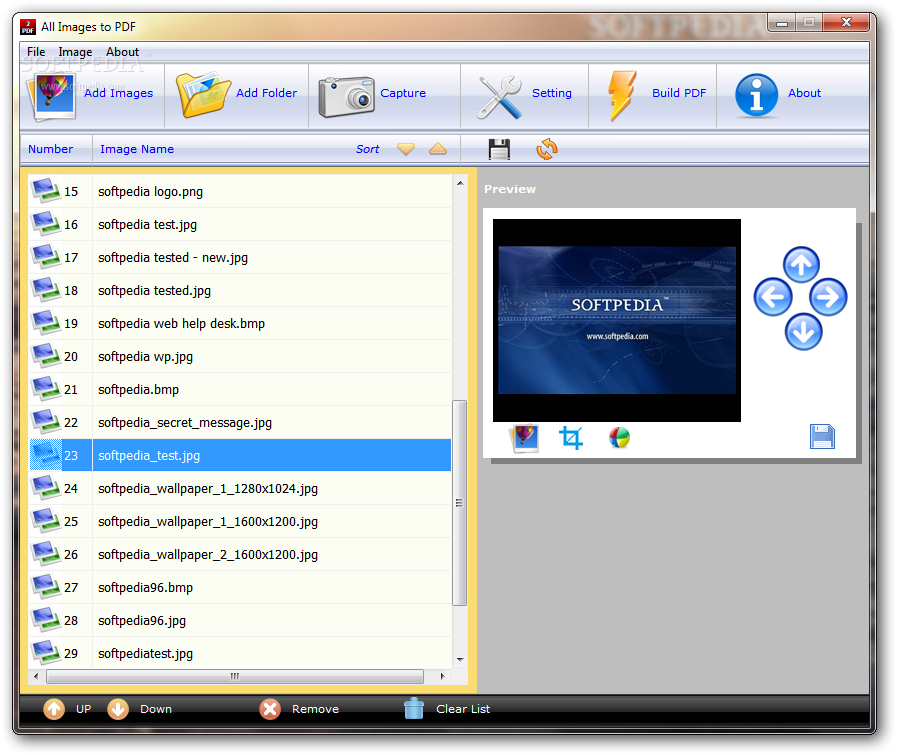Click the Clear List label

click(463, 709)
